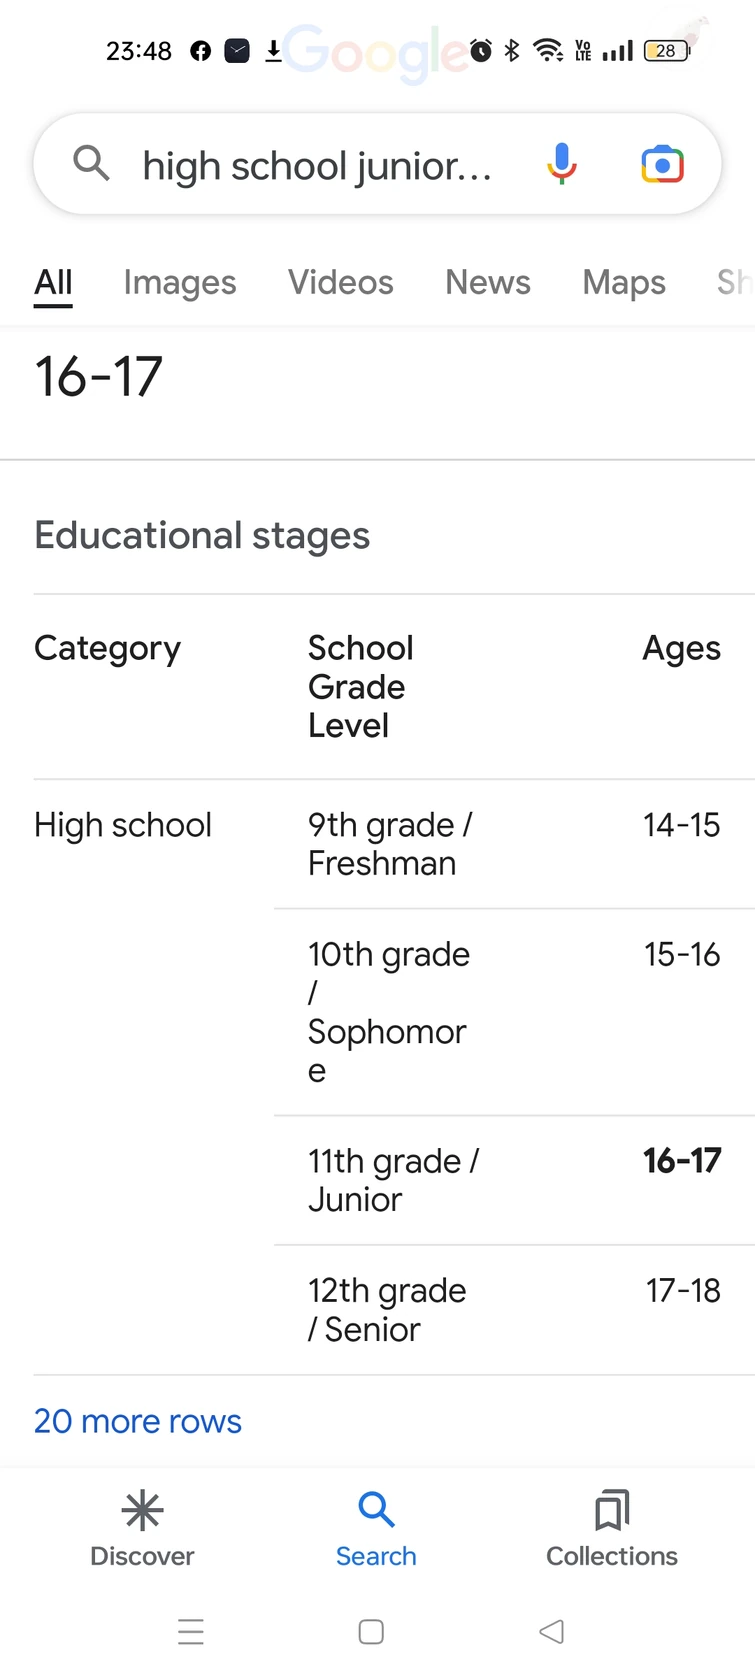The height and width of the screenshot is (1678, 755).
Task: Switch to the Videos tab
Action: 341,283
